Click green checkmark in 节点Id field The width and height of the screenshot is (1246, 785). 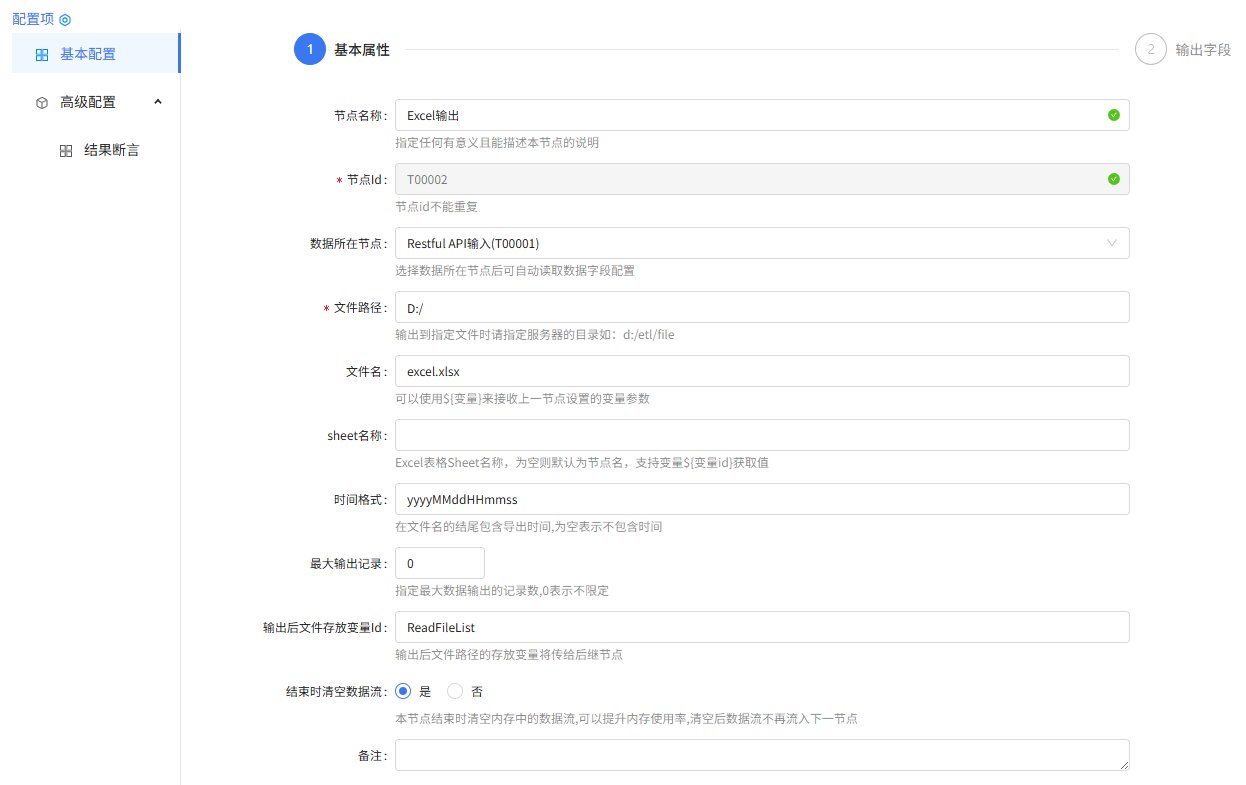1113,179
